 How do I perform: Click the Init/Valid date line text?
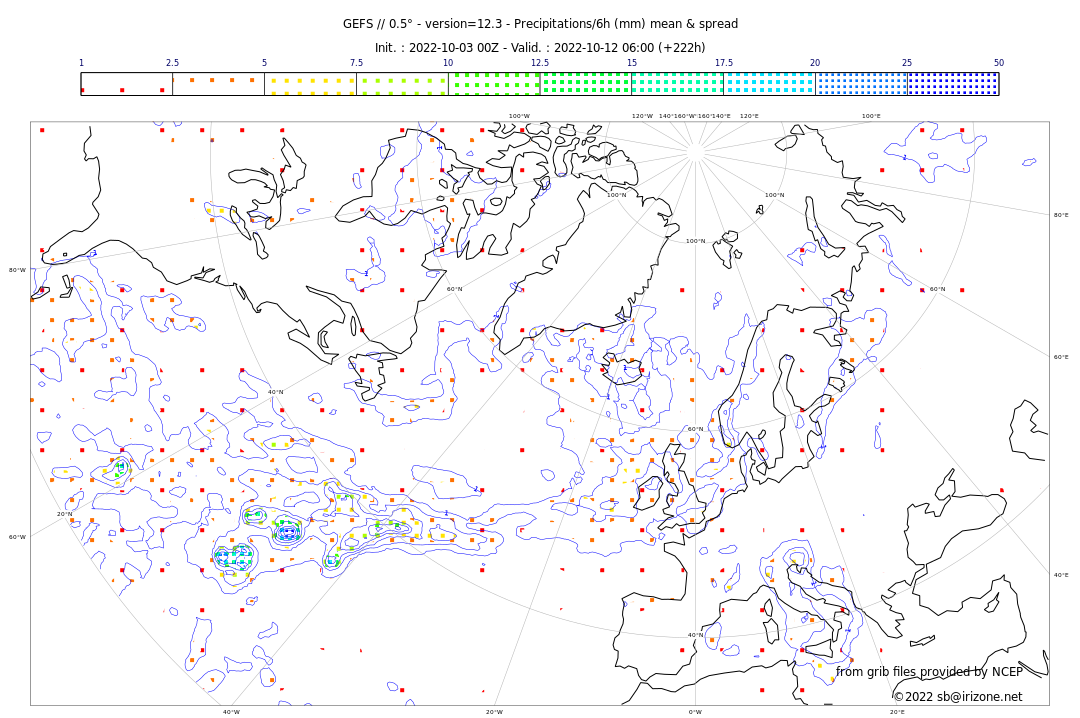[x=540, y=48]
